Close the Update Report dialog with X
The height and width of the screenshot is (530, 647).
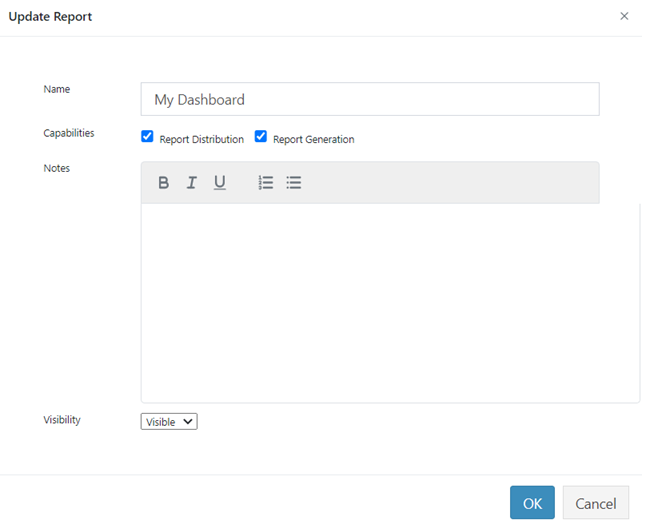pyautogui.click(x=624, y=16)
